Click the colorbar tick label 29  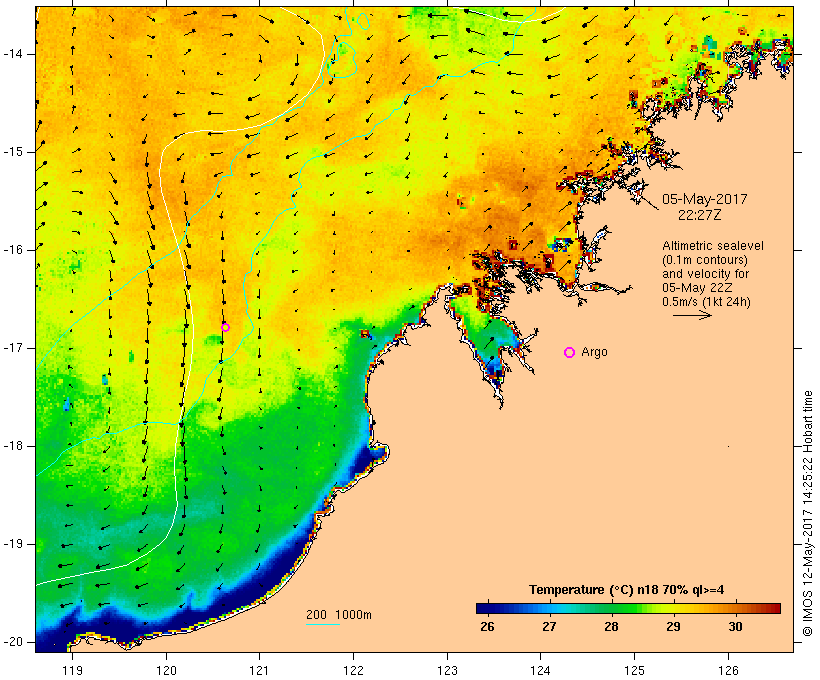pos(673,627)
